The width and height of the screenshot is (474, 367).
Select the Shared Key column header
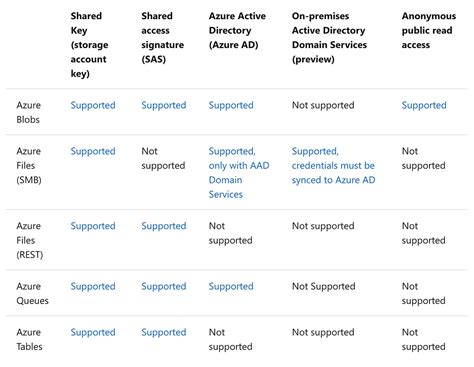(89, 45)
